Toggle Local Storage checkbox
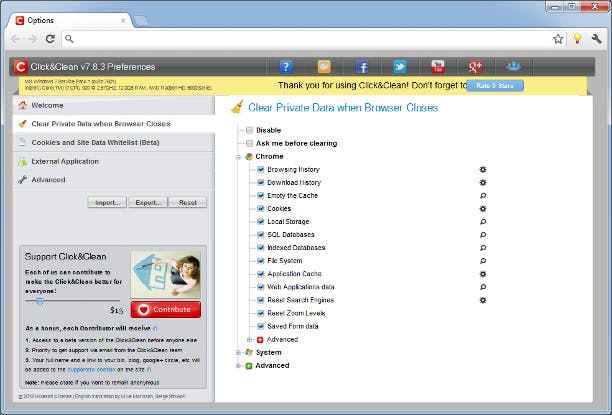612x415 pixels. pyautogui.click(x=261, y=222)
